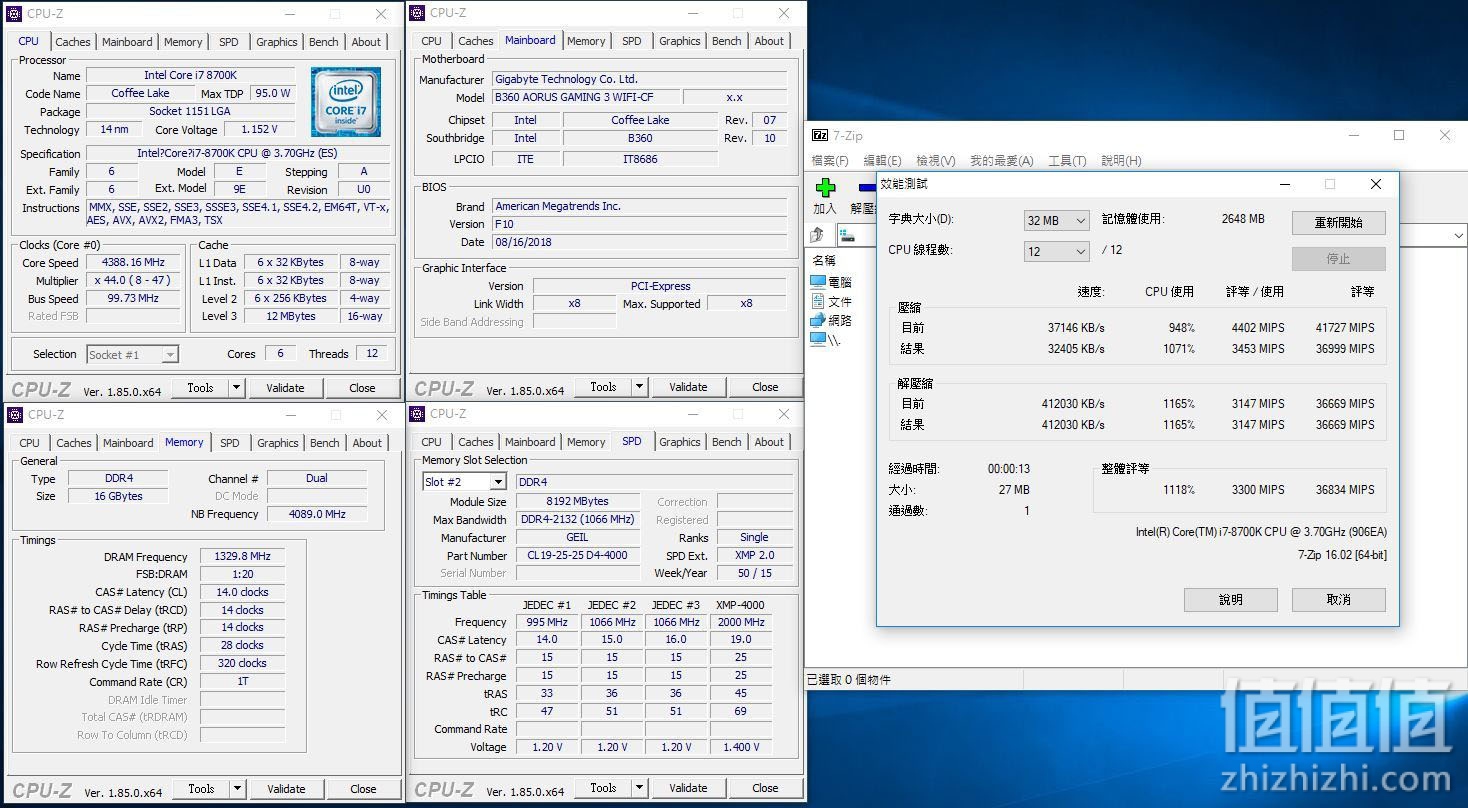1468x808 pixels.
Task: Click the 停止 stop button in the benchmark dialog
Action: pos(1338,258)
